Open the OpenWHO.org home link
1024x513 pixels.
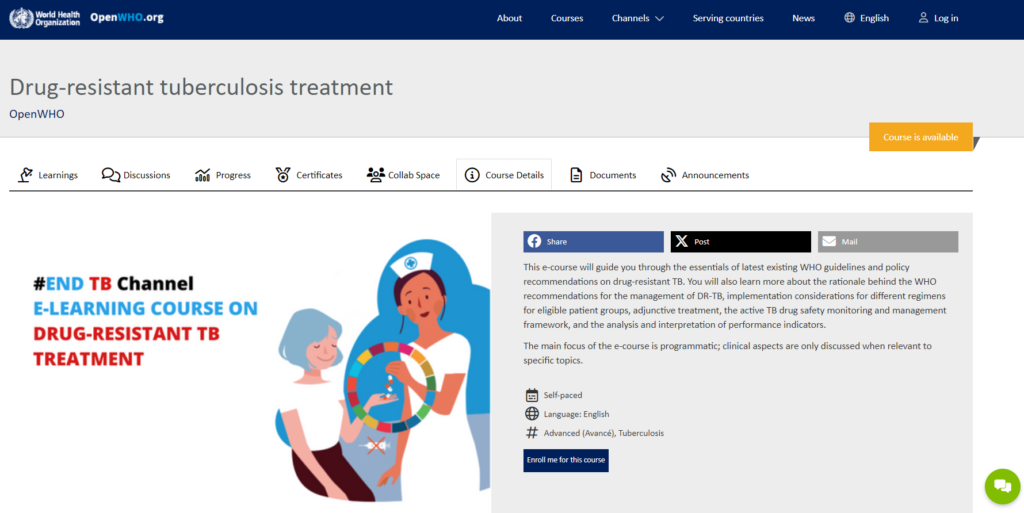coord(127,18)
